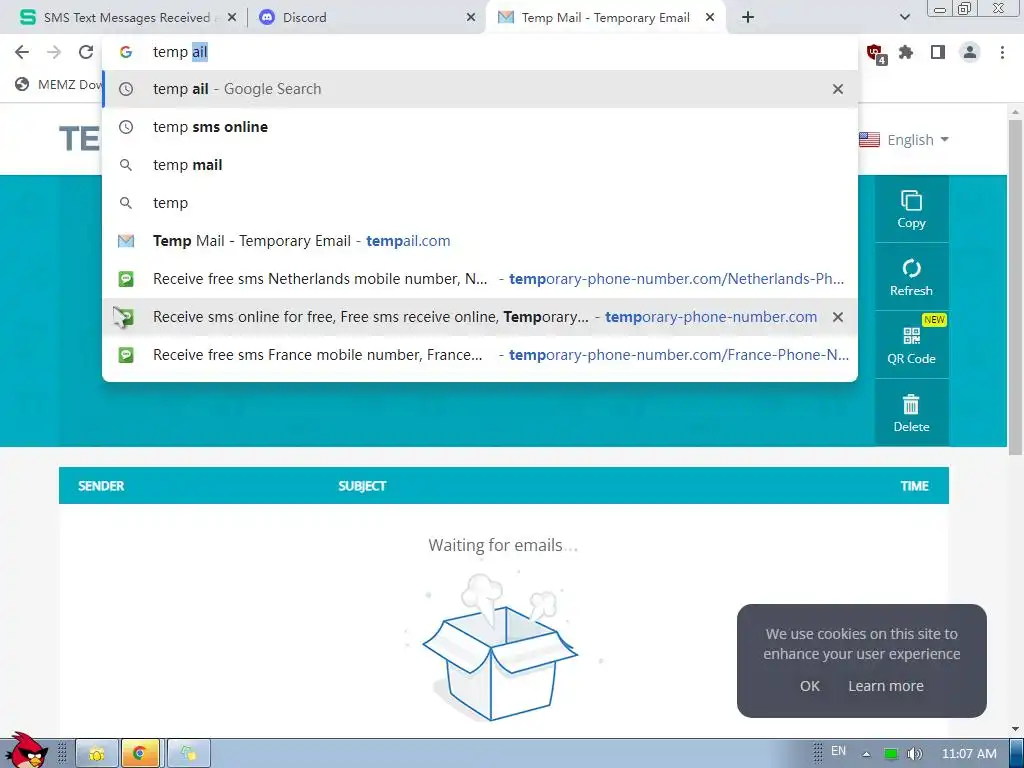The height and width of the screenshot is (768, 1024).
Task: Click the Refresh icon in the sidebar
Action: 911,277
